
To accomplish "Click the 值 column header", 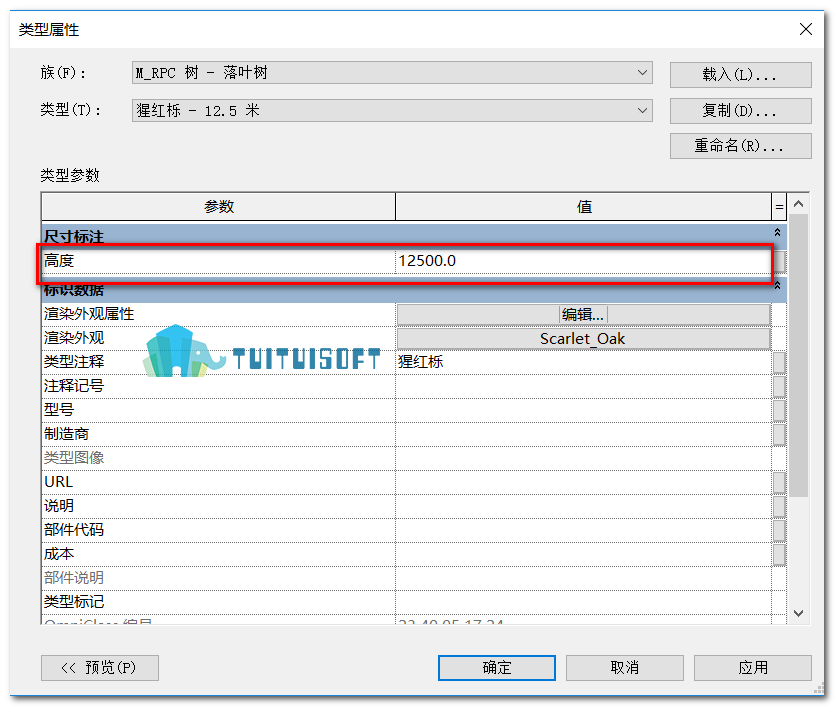I will click(x=584, y=207).
